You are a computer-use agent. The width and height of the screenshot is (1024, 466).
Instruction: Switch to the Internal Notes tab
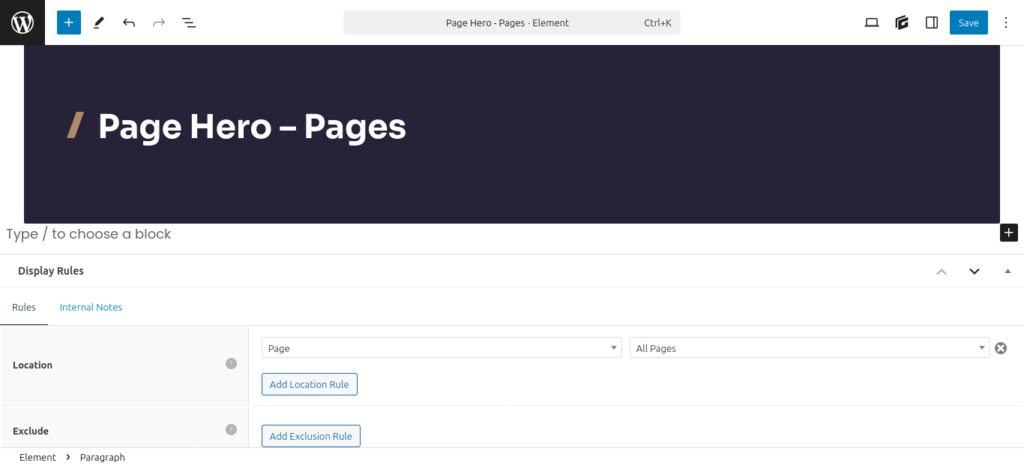[91, 307]
